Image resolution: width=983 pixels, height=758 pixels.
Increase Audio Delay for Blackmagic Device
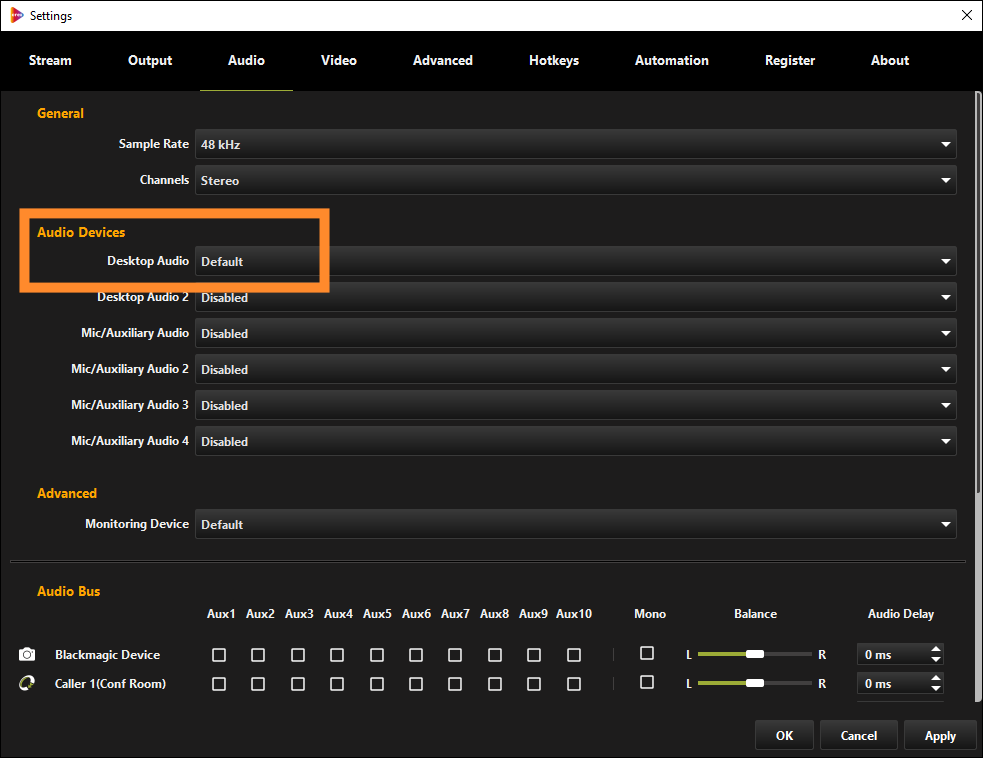935,649
